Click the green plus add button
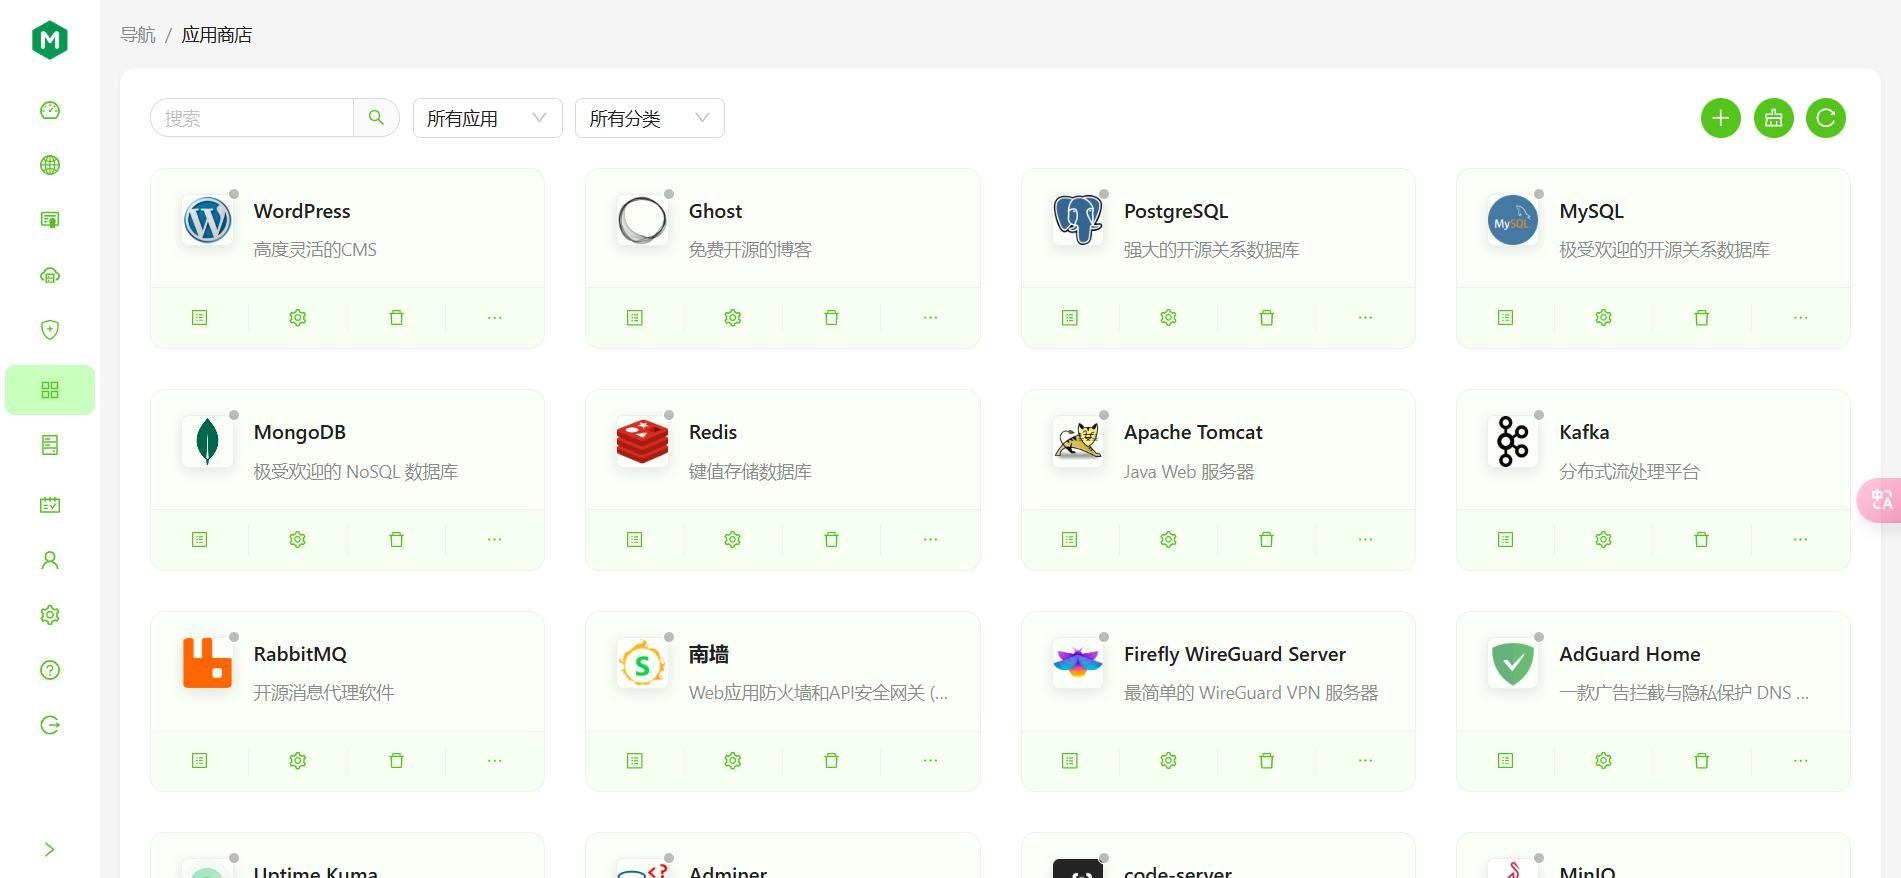The image size is (1901, 878). (x=1721, y=118)
